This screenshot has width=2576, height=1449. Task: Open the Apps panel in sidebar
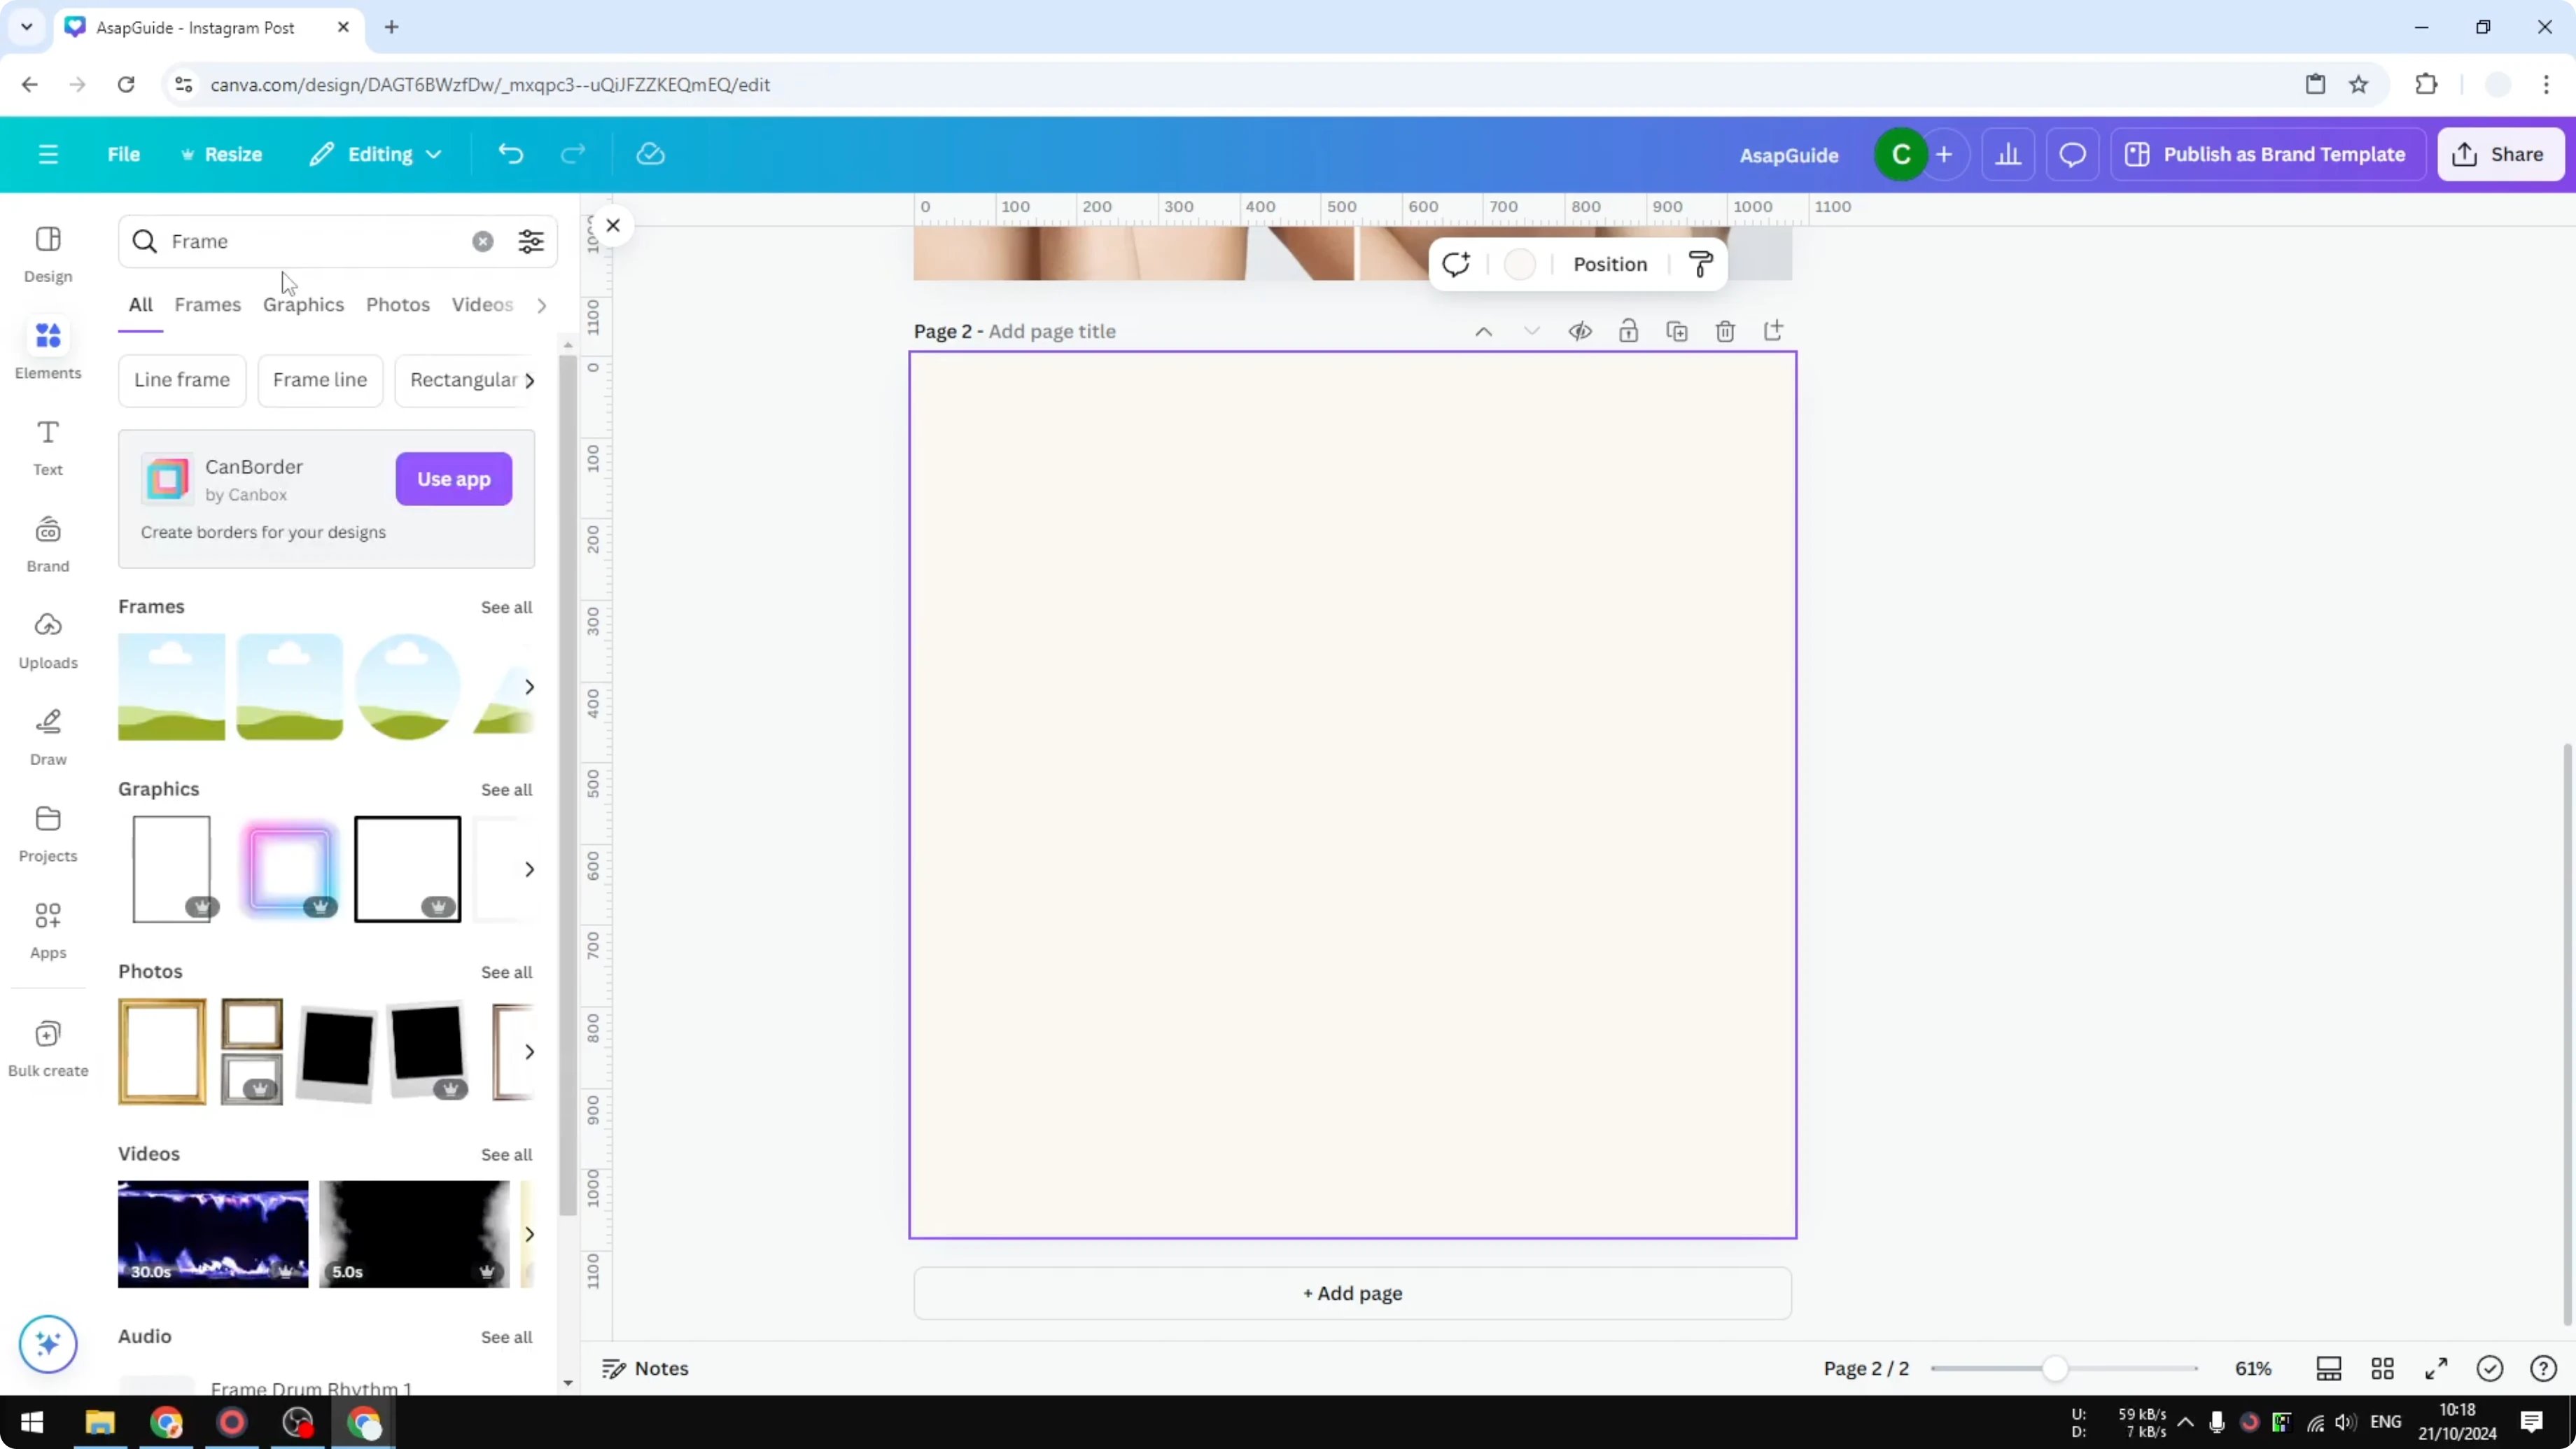tap(48, 930)
